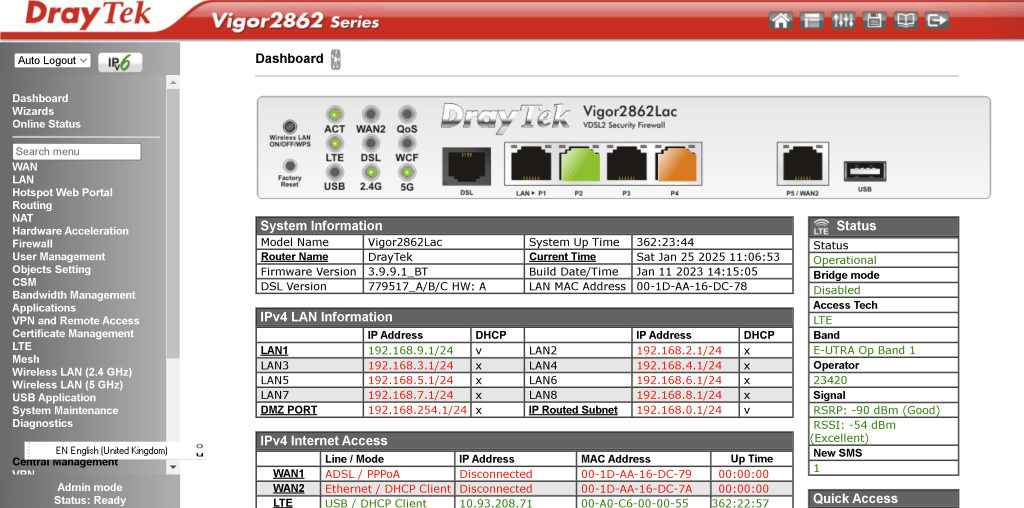Click the LTE signal icon in Status header
This screenshot has height=508, width=1024.
[x=821, y=227]
